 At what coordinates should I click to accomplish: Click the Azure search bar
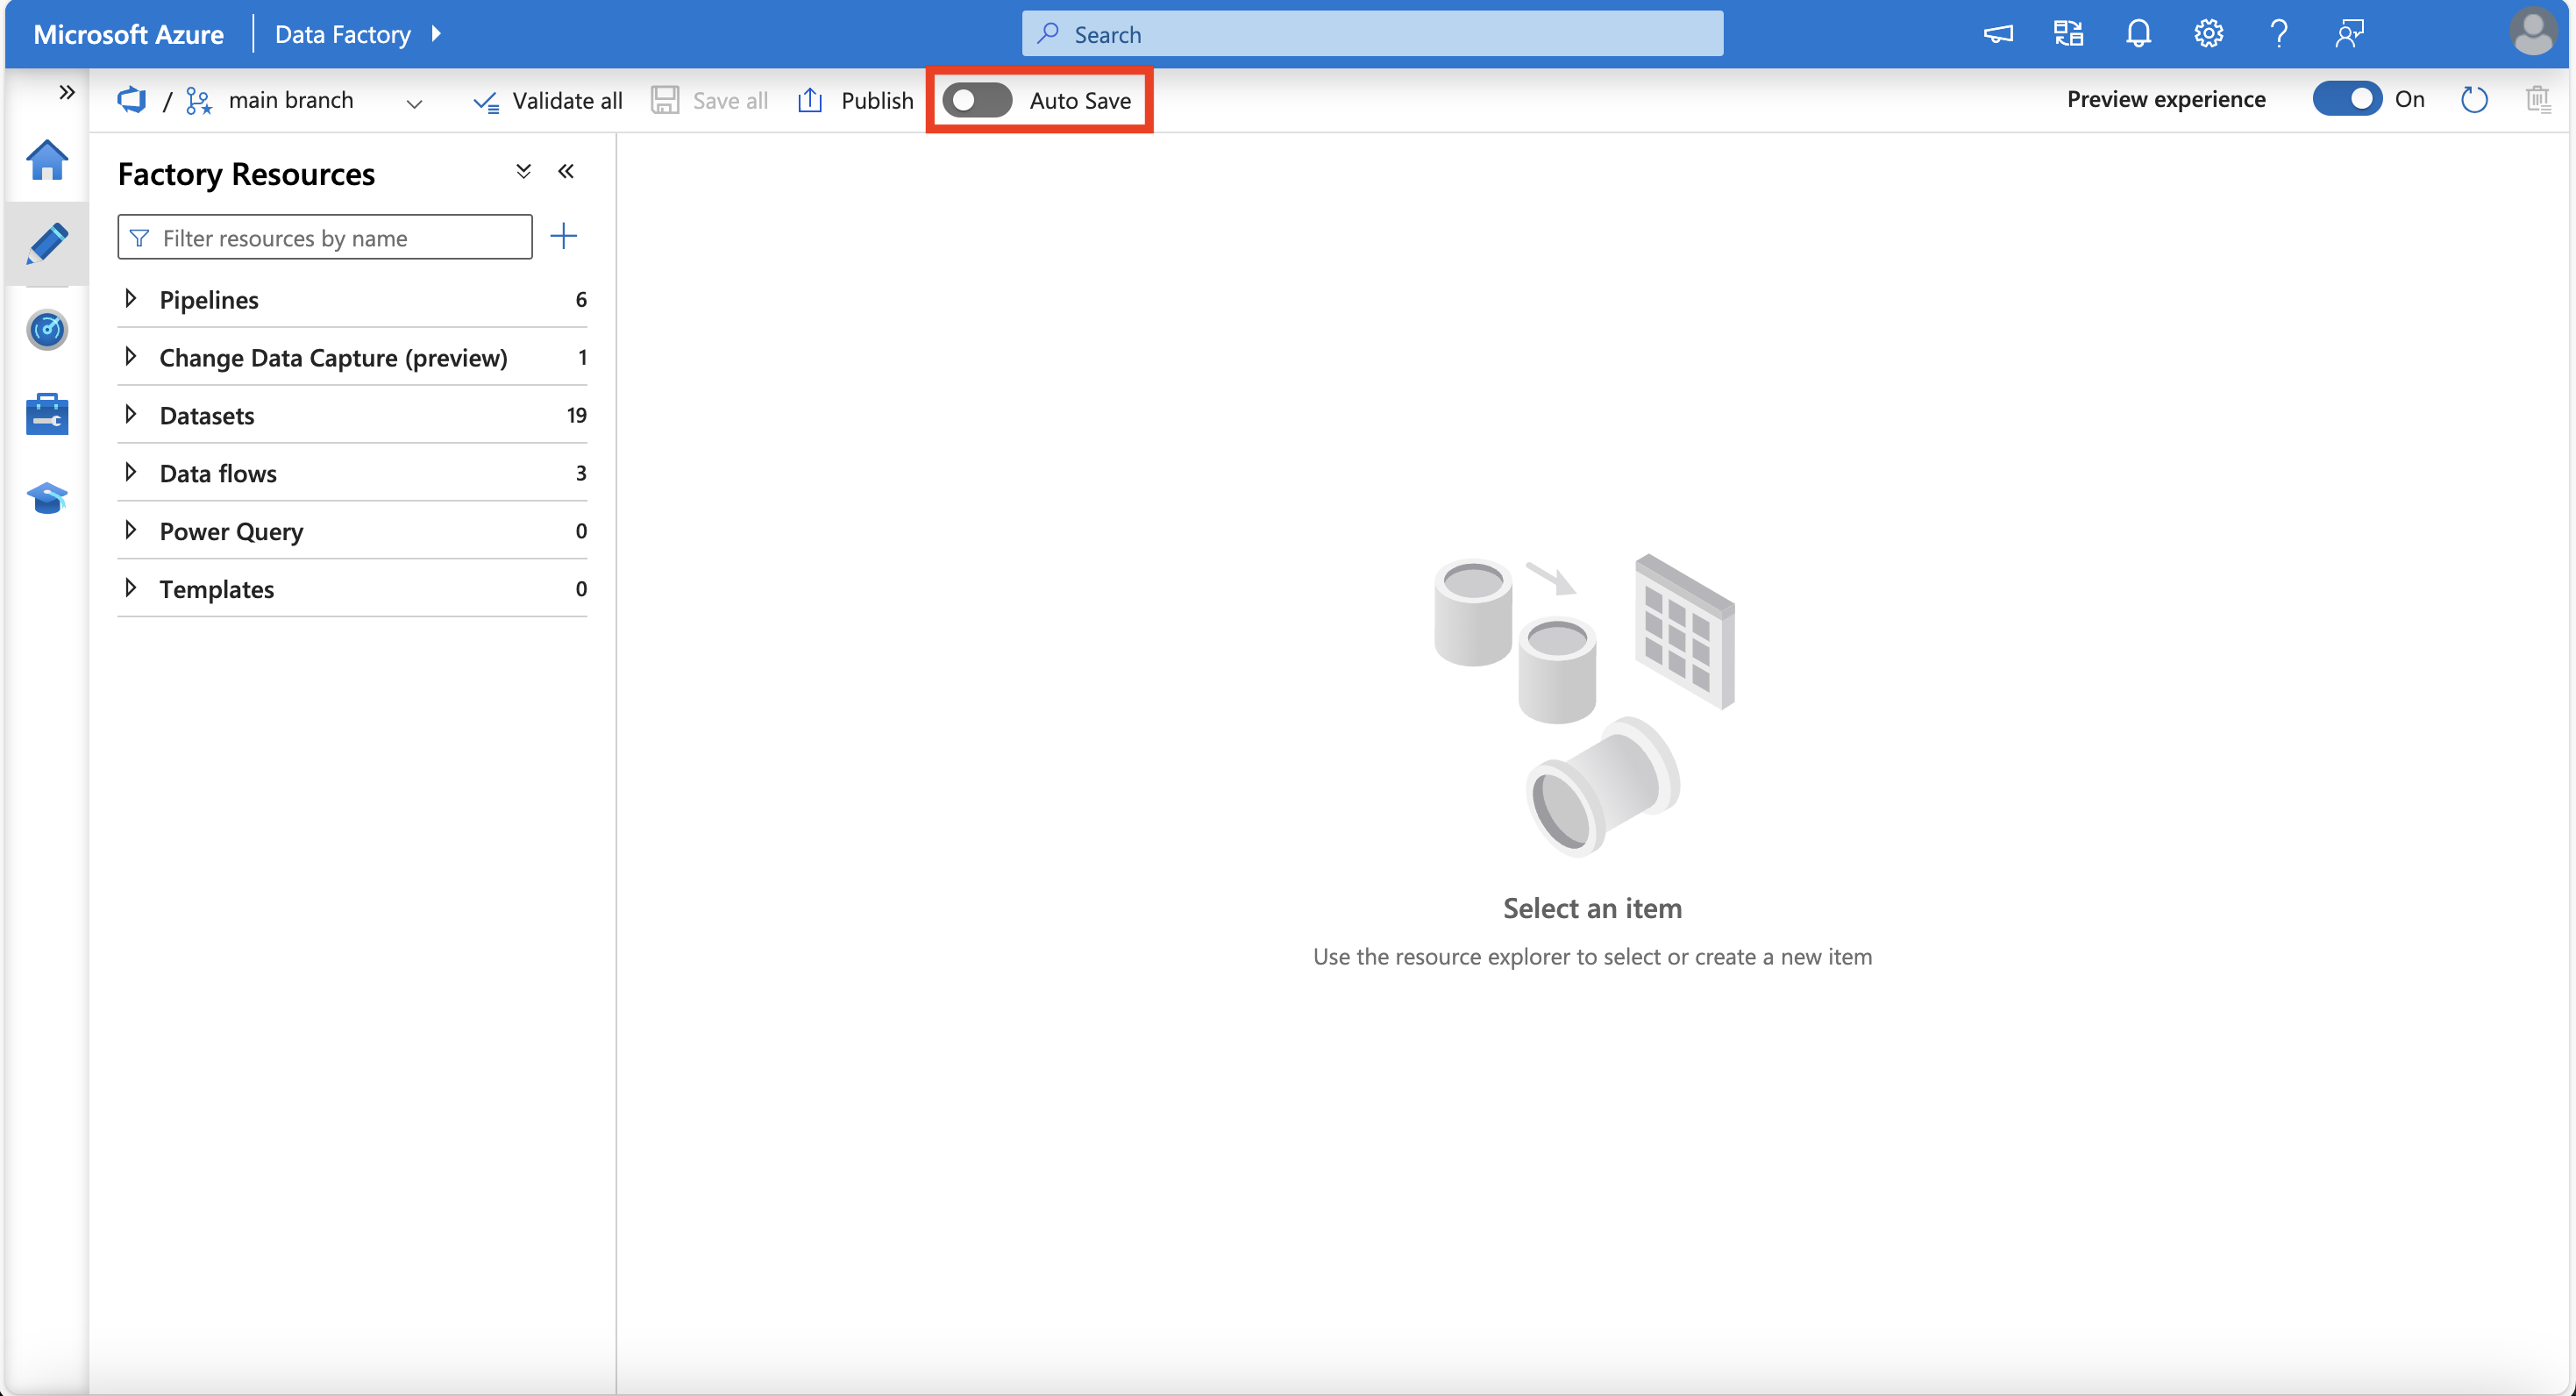point(1373,32)
